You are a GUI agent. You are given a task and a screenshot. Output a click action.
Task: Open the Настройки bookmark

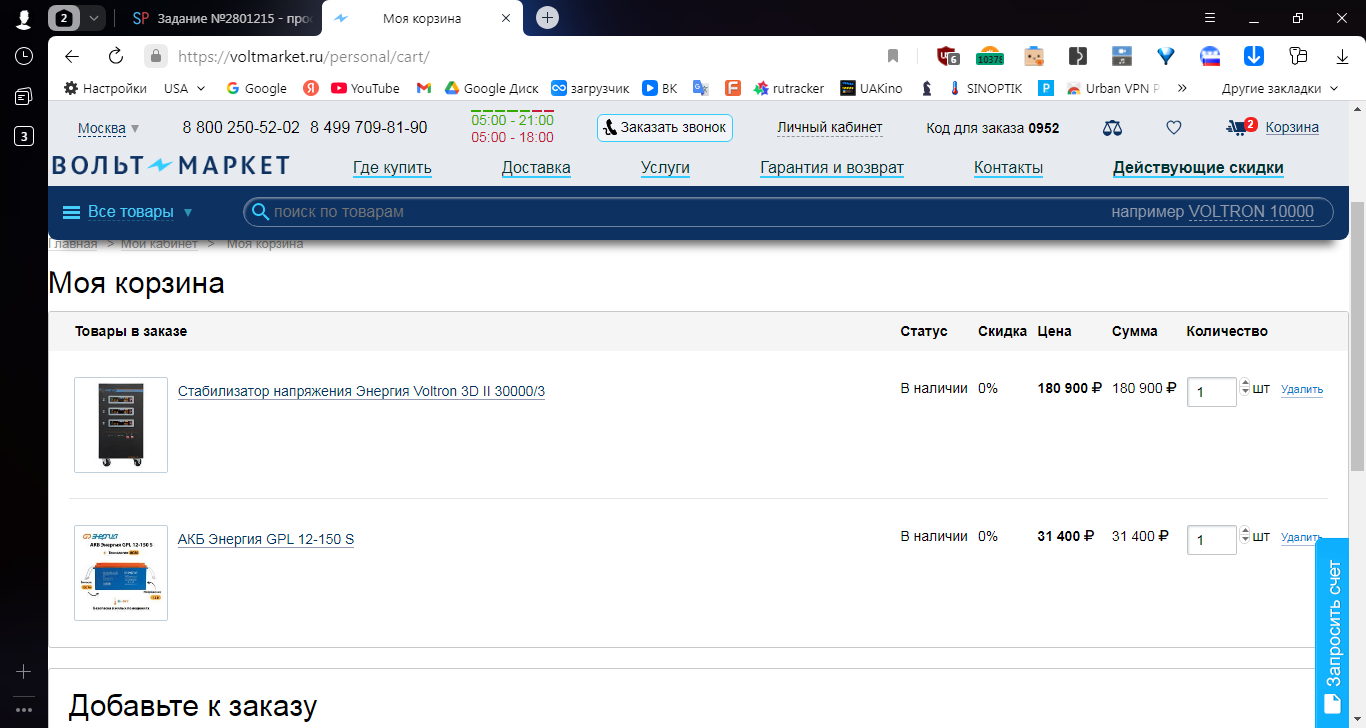pos(105,88)
